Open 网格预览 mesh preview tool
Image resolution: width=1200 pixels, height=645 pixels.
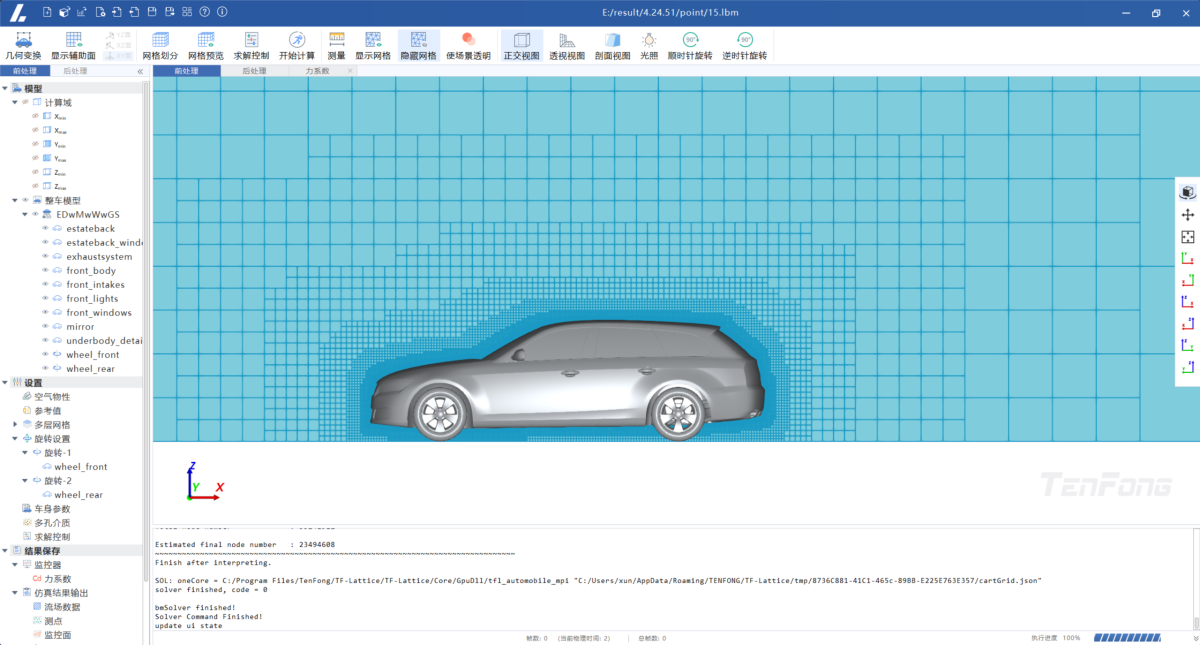click(206, 40)
